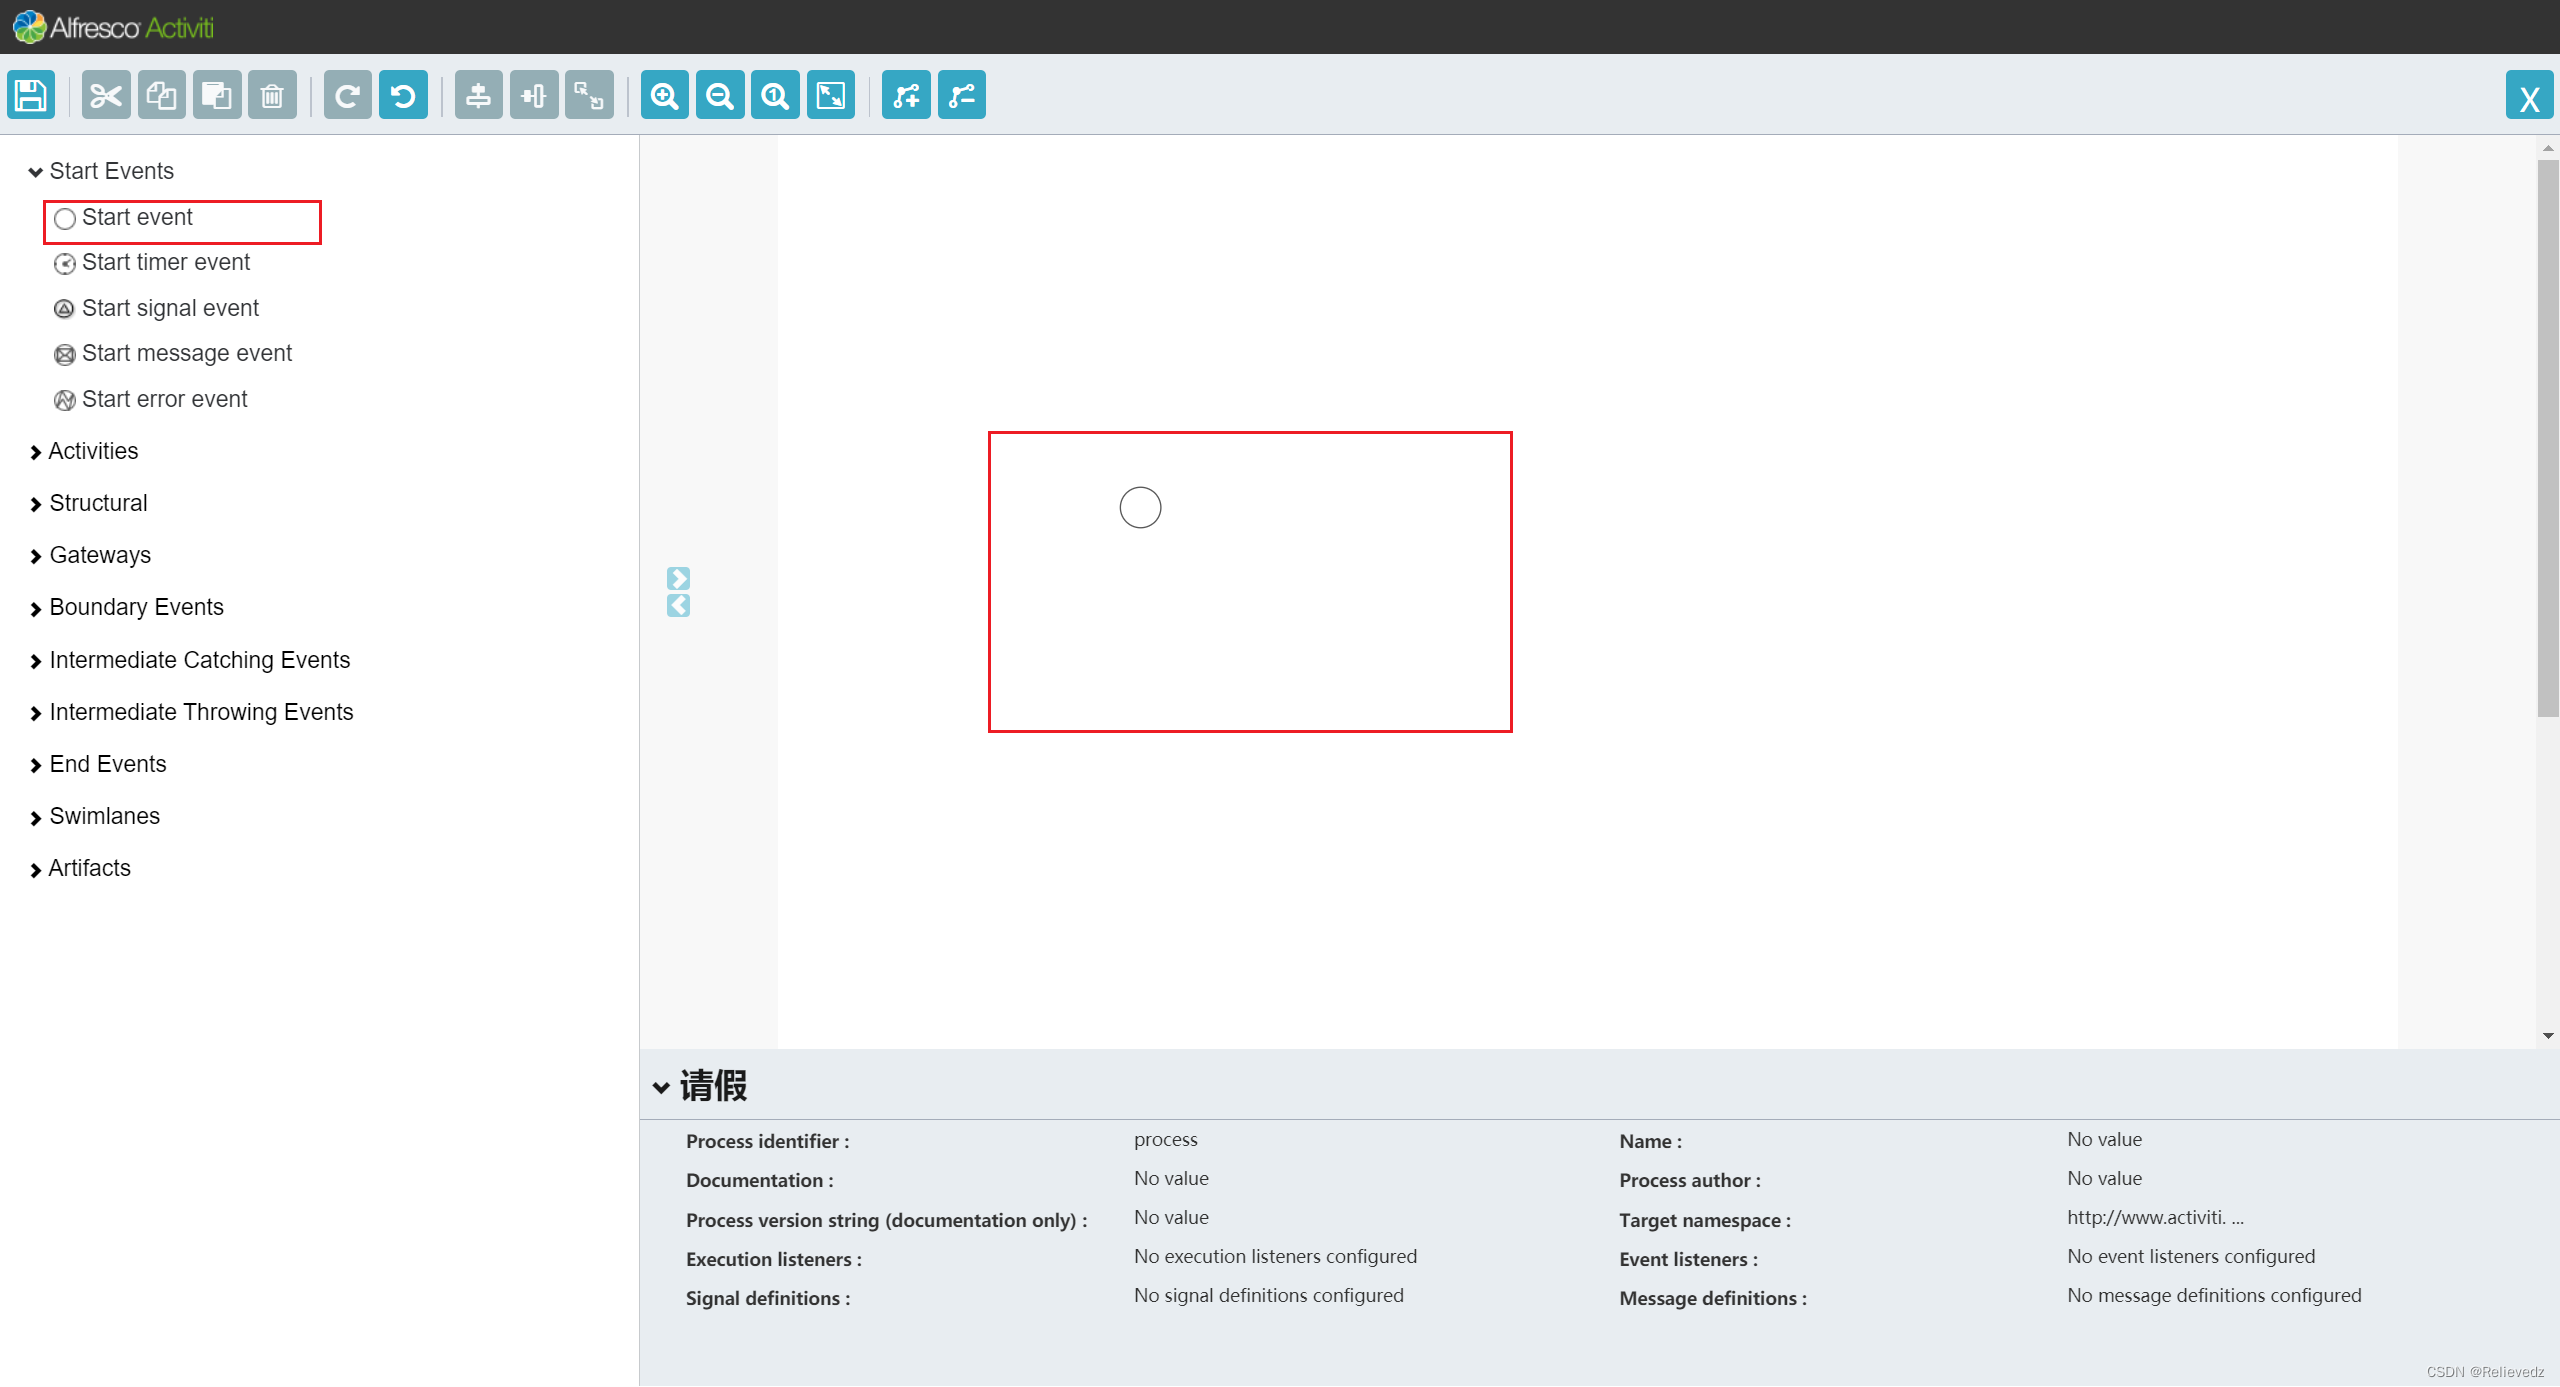Click the remove bend-point icon
This screenshot has width=2560, height=1387.
coord(962,96)
